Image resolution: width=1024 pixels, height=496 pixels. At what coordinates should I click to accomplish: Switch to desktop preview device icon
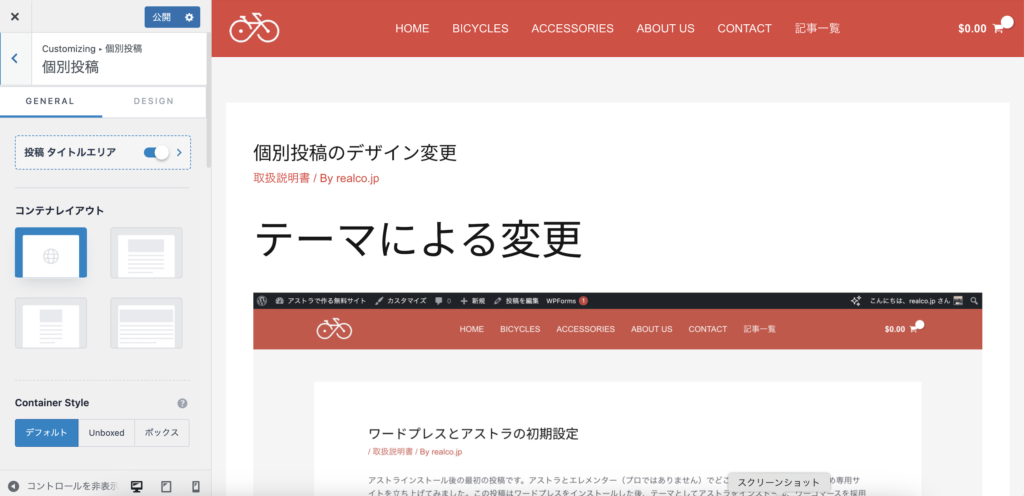(136, 486)
